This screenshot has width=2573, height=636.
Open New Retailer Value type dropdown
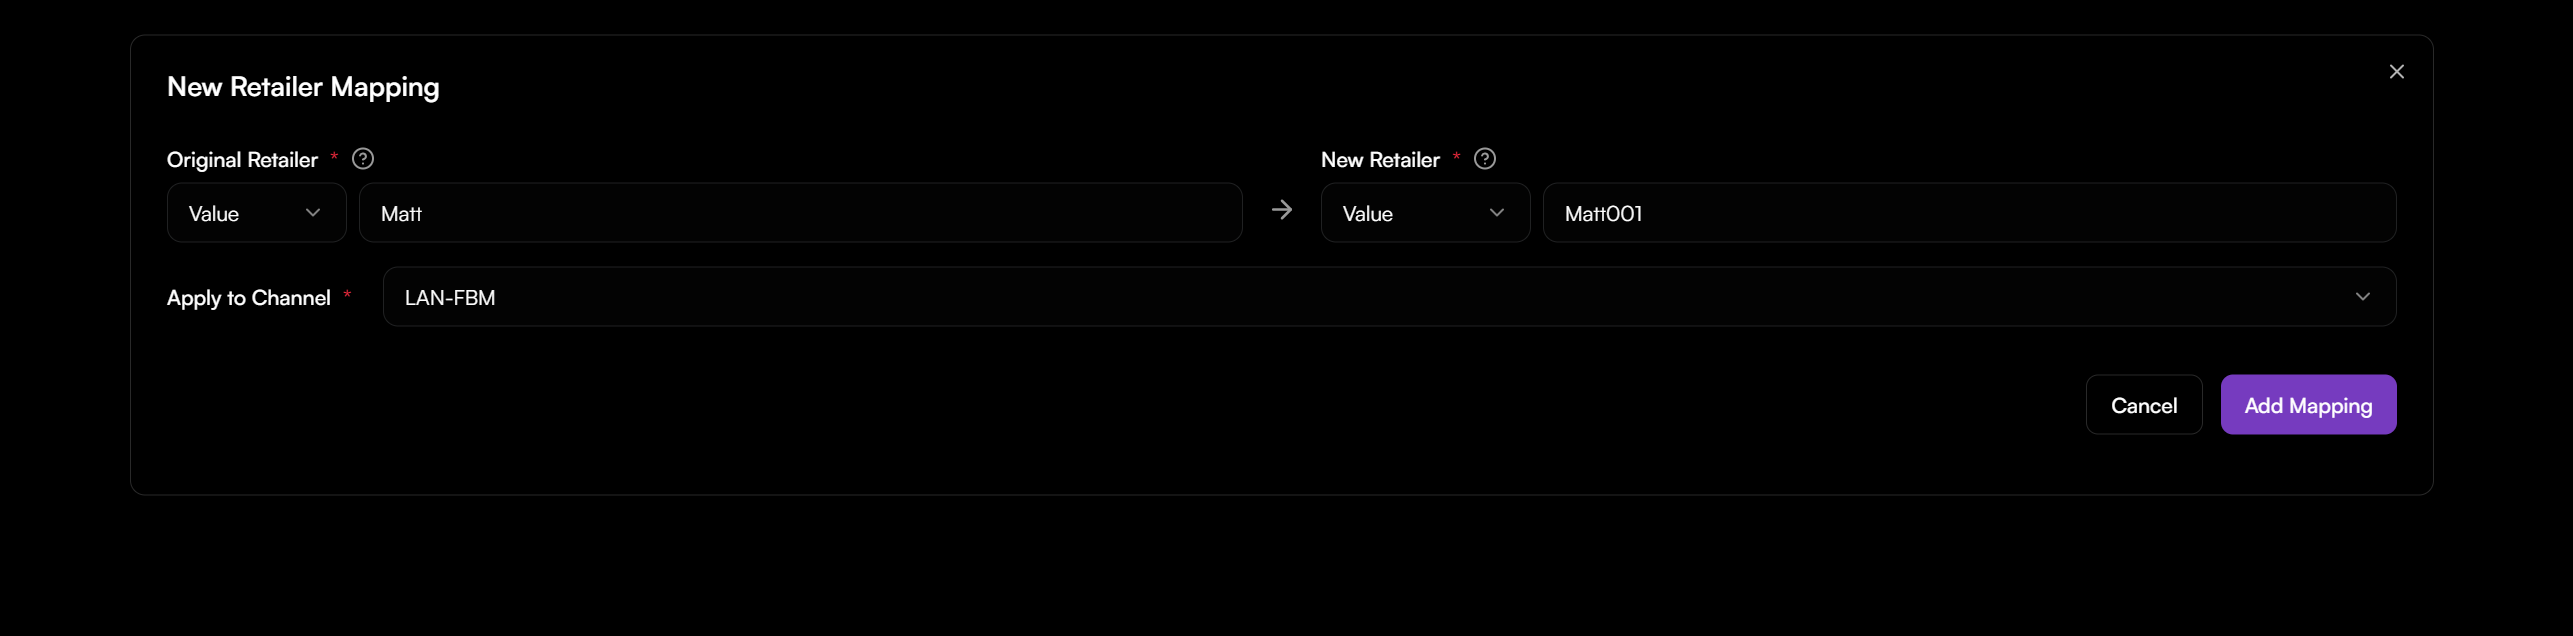tap(1424, 213)
